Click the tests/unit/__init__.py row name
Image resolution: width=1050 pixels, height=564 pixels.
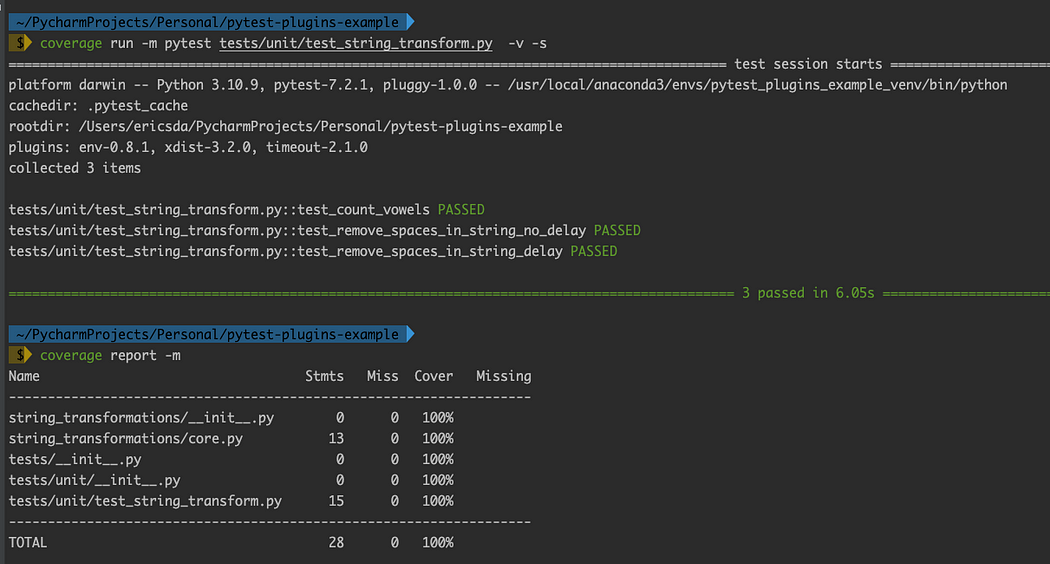(94, 480)
